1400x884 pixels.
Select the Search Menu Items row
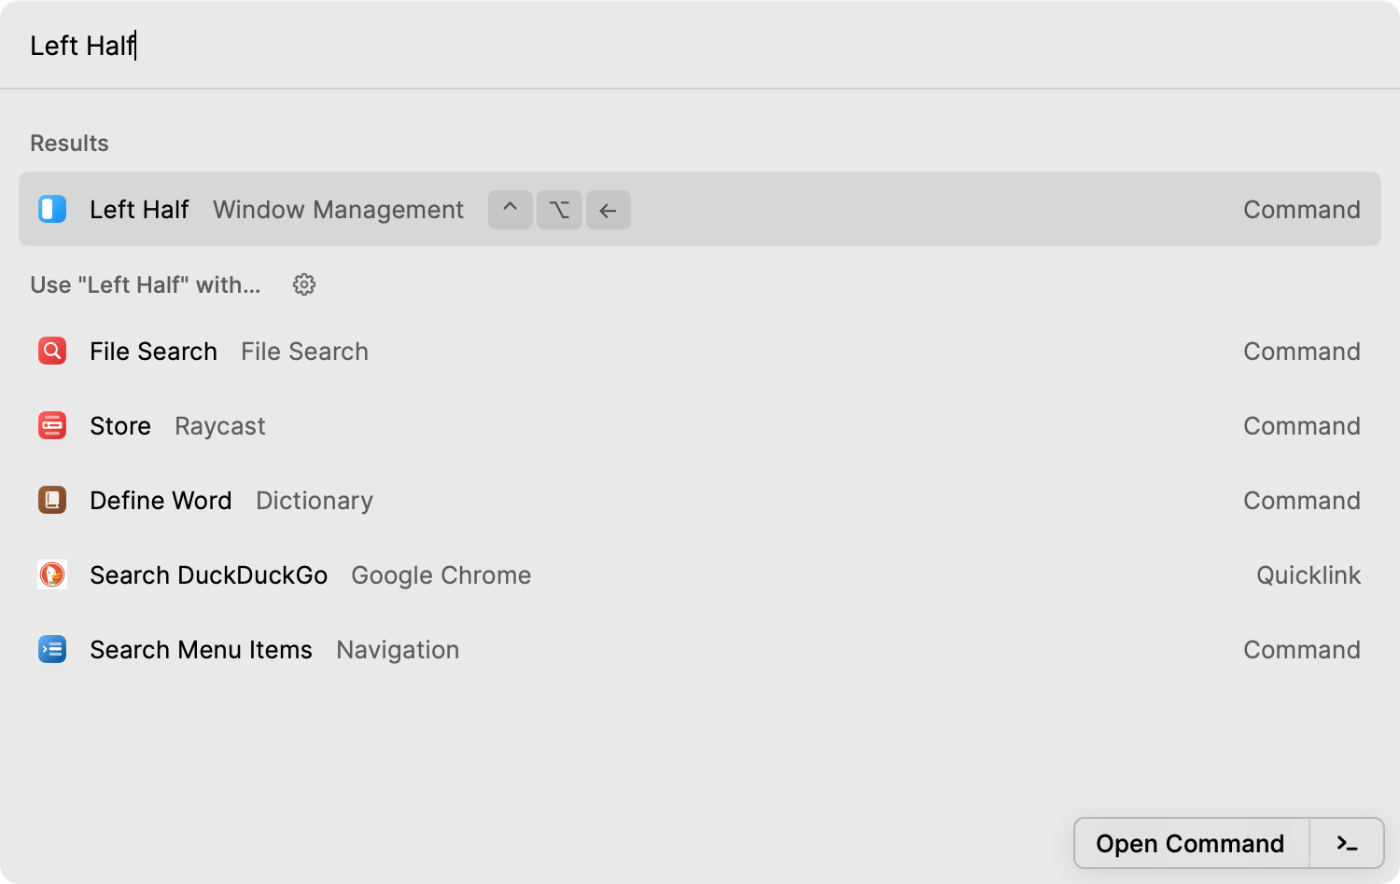coord(700,650)
